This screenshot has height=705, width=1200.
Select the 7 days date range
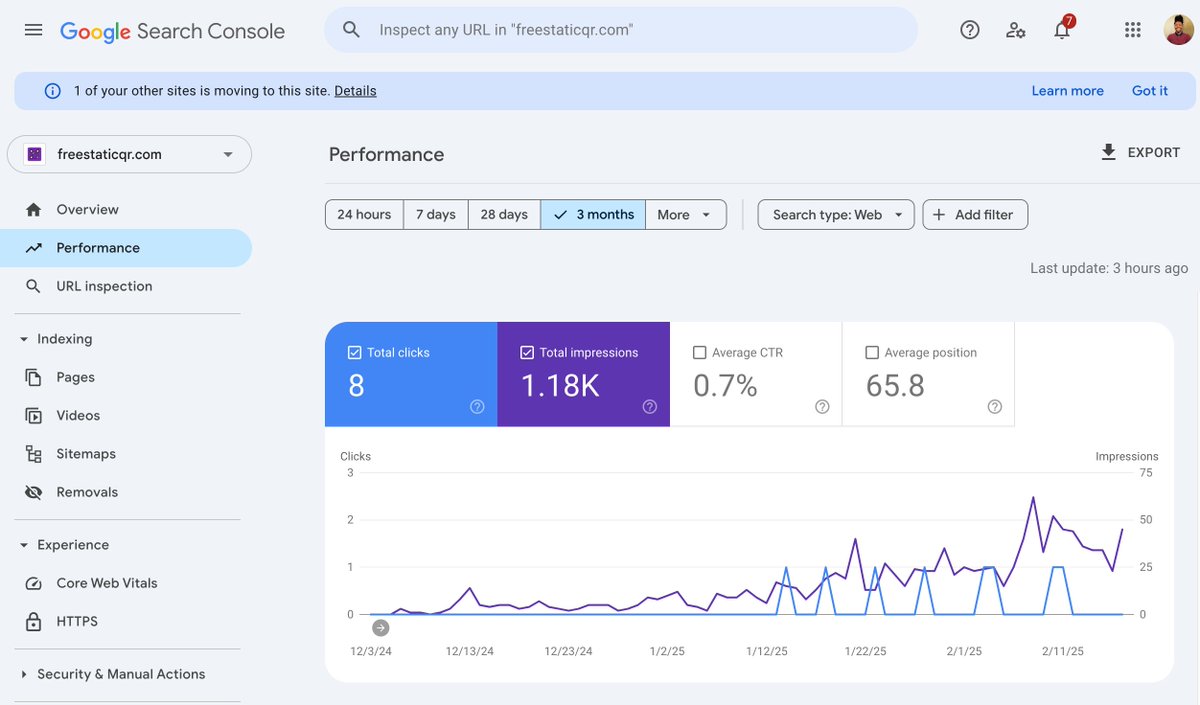(436, 215)
